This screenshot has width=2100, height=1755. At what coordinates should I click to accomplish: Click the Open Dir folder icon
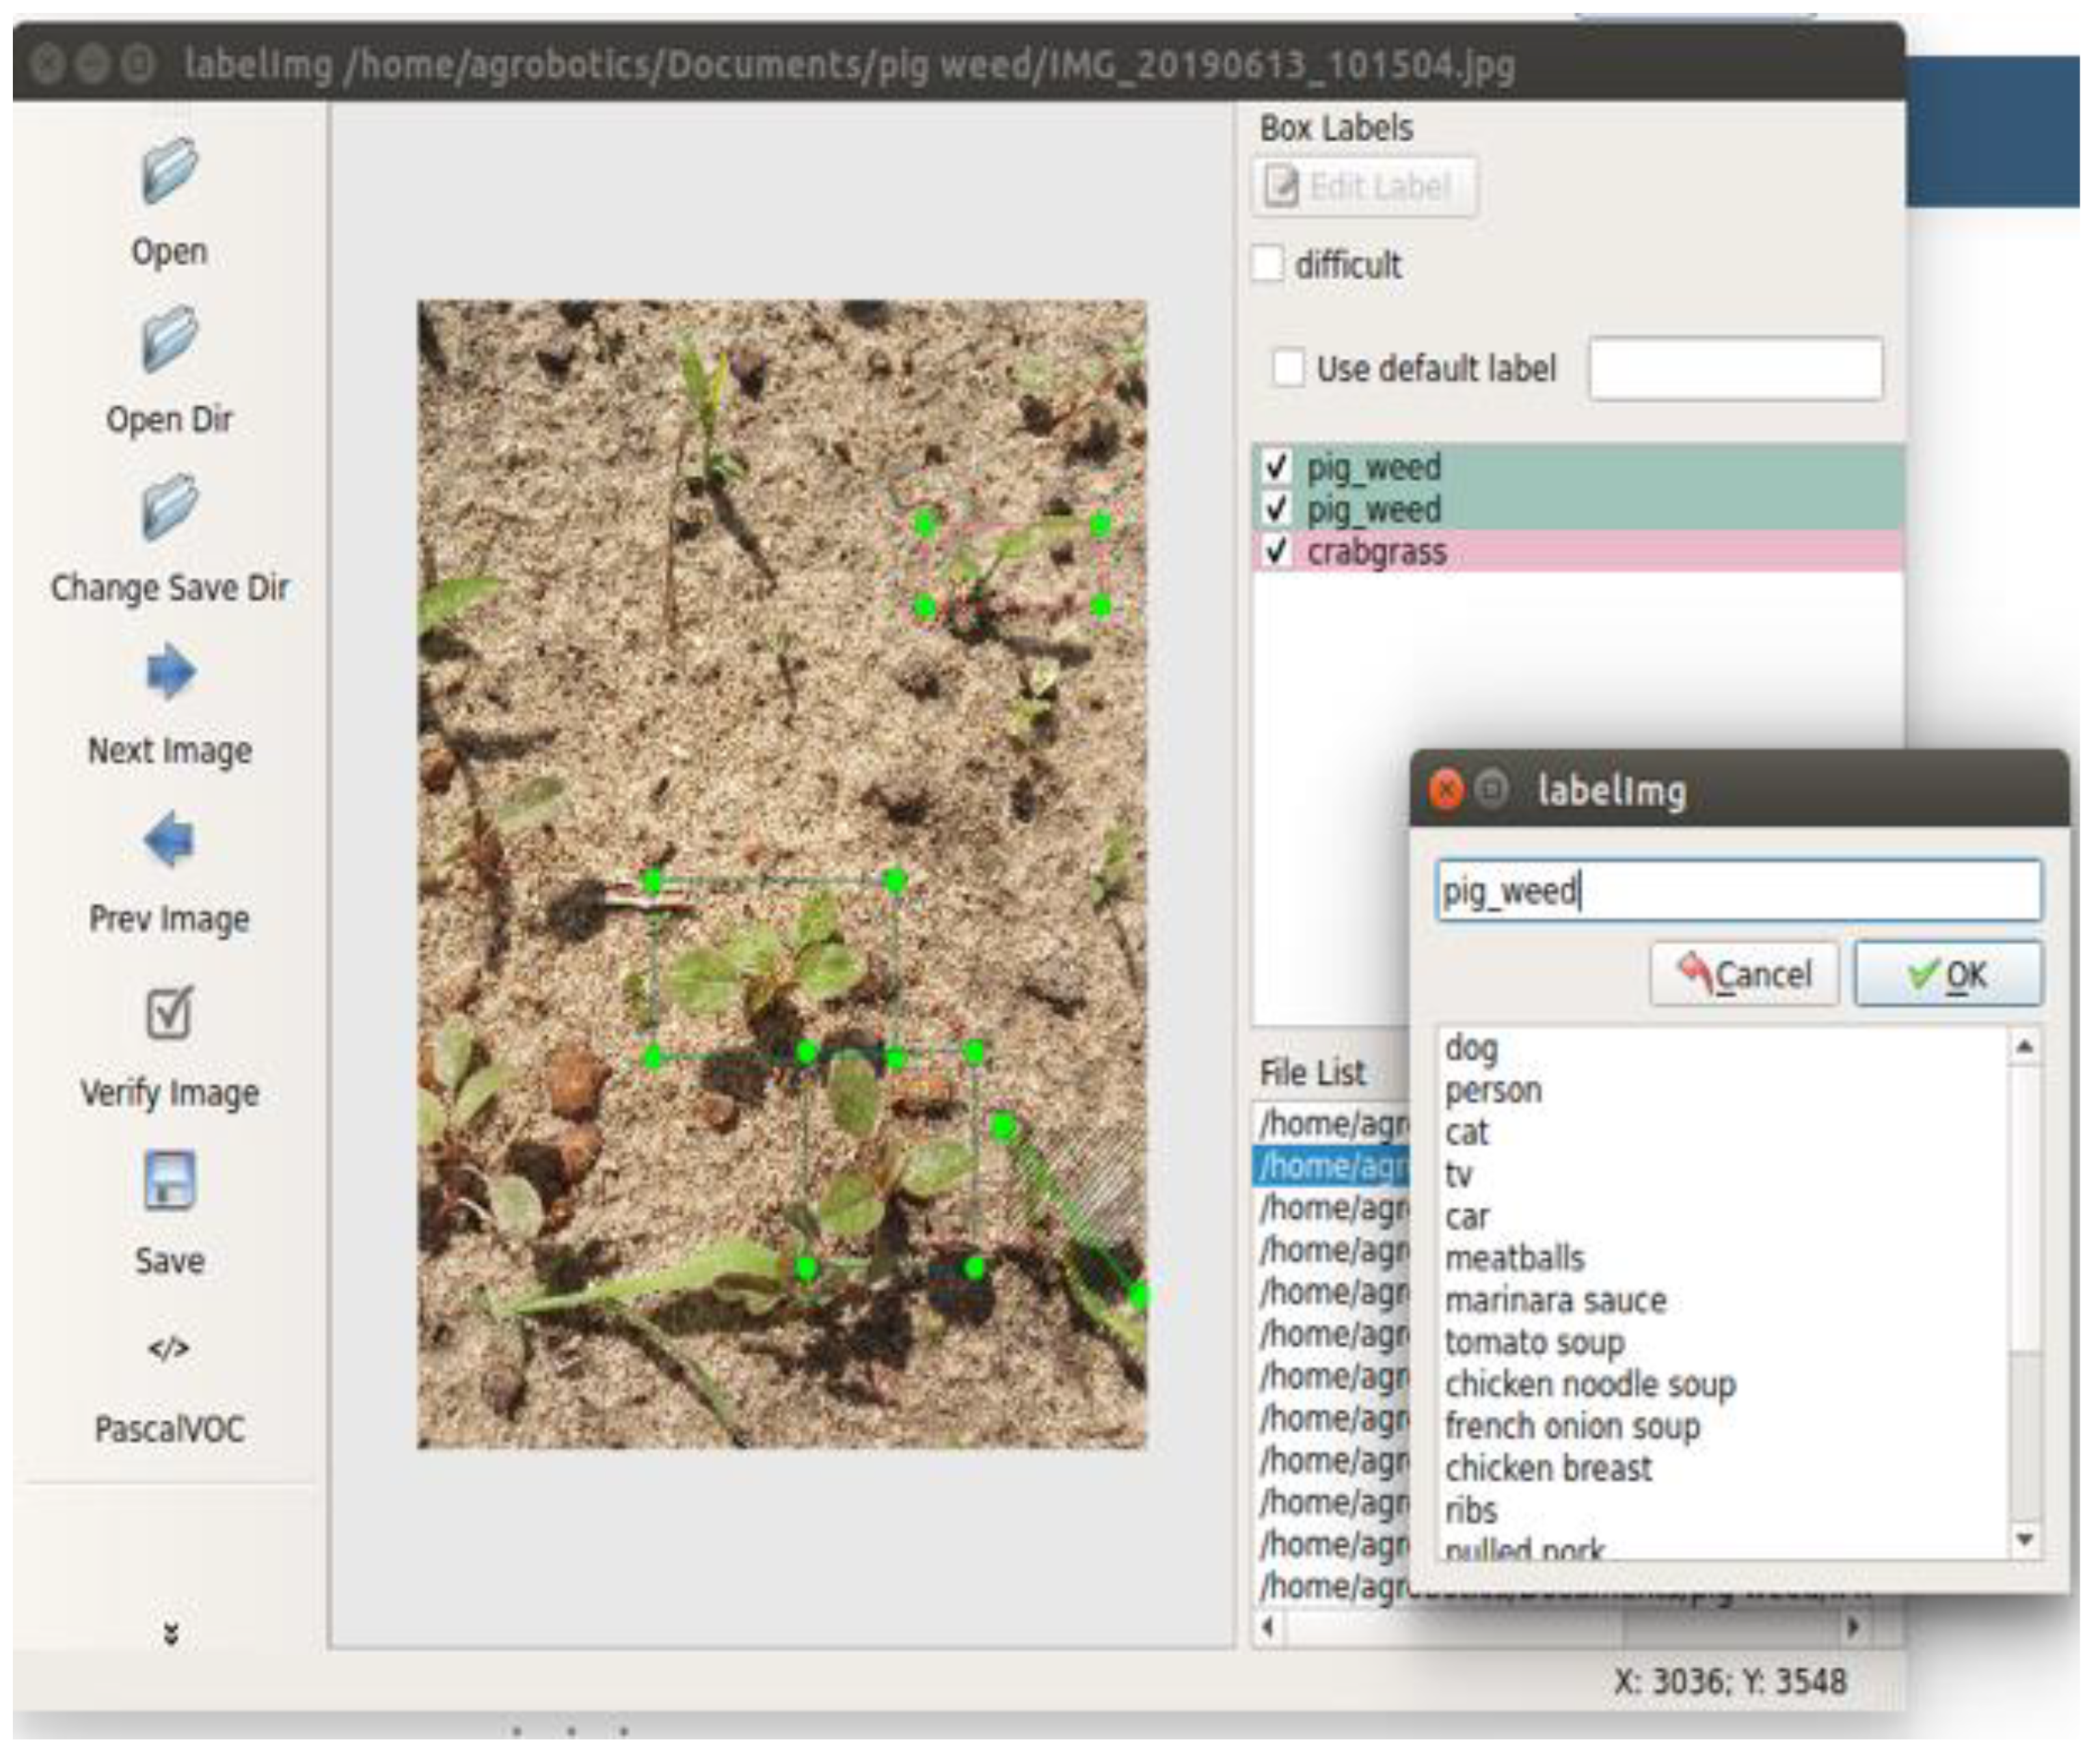click(x=169, y=340)
